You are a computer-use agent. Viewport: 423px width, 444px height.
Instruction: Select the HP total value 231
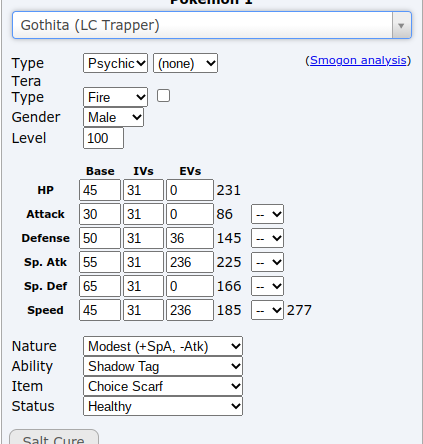point(229,190)
